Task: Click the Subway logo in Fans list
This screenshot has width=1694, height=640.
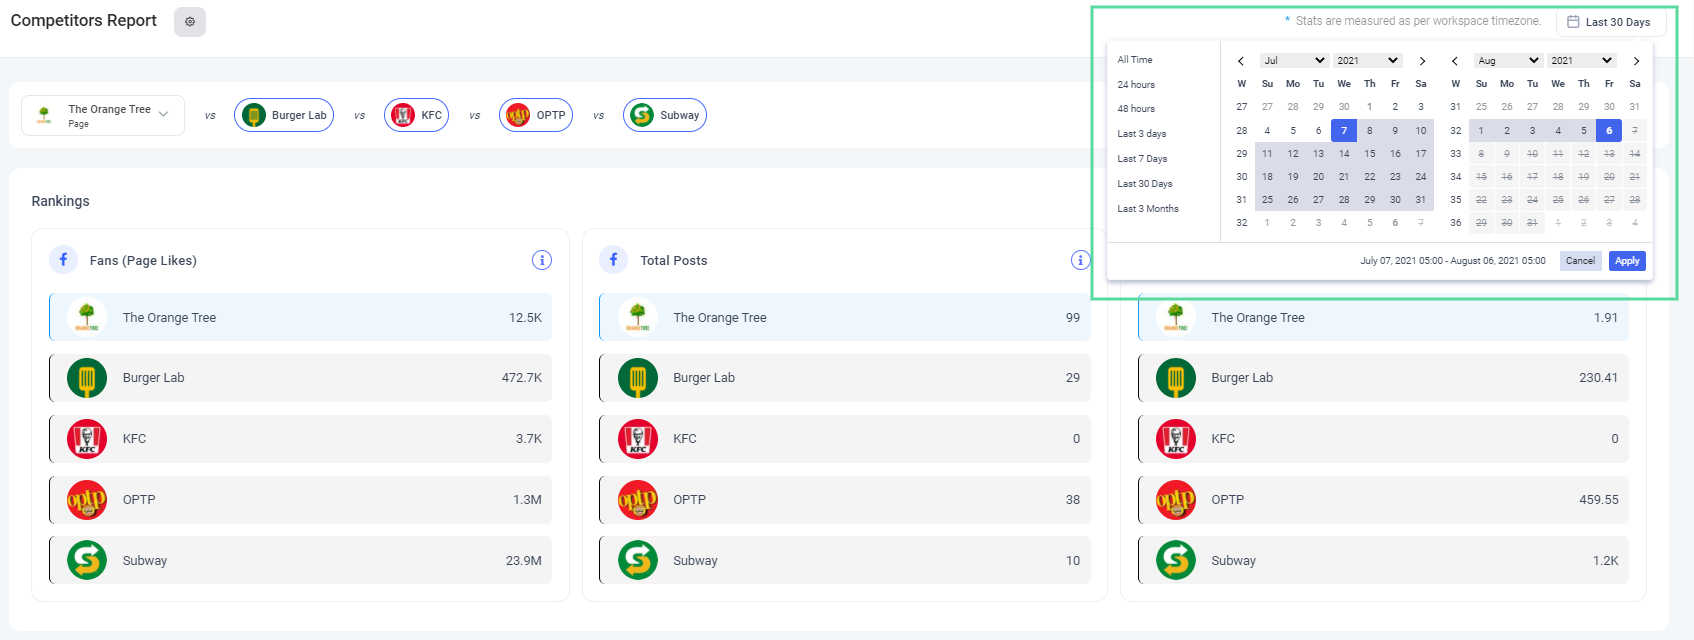Action: click(x=87, y=560)
